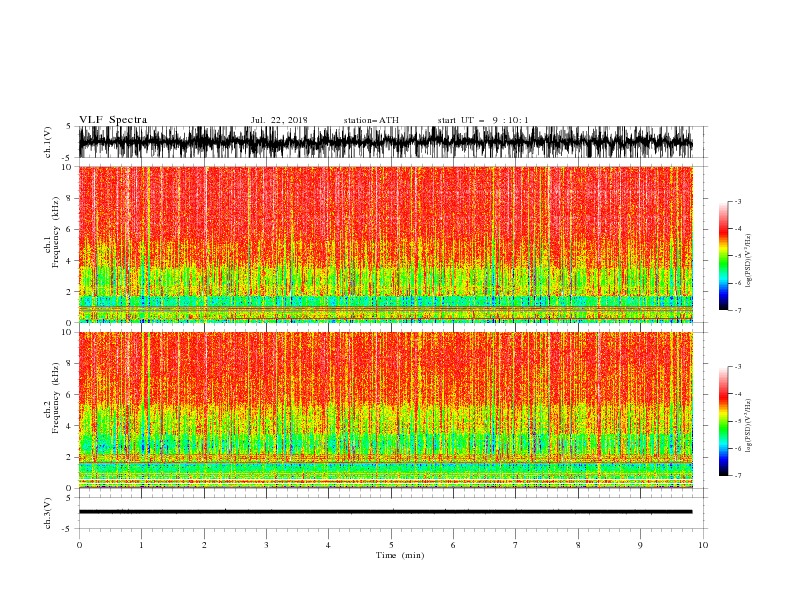Click the ch.1 frequency tick "6"
This screenshot has height=612, width=792.
click(69, 229)
